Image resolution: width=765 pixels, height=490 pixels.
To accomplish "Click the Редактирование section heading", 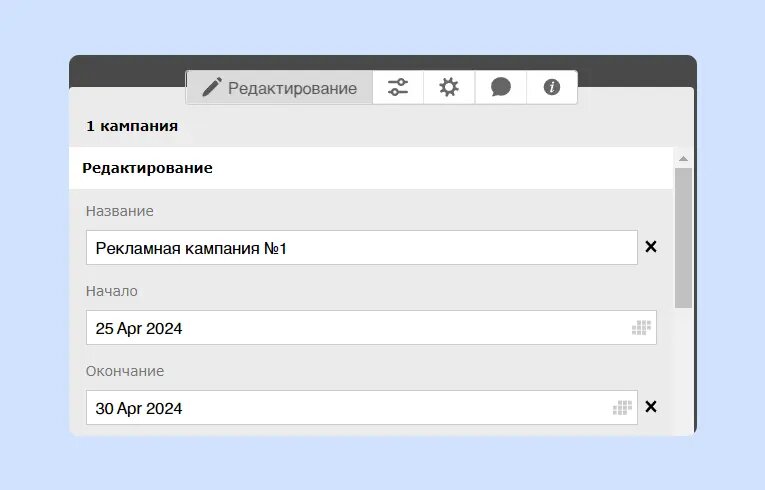I will click(147, 168).
